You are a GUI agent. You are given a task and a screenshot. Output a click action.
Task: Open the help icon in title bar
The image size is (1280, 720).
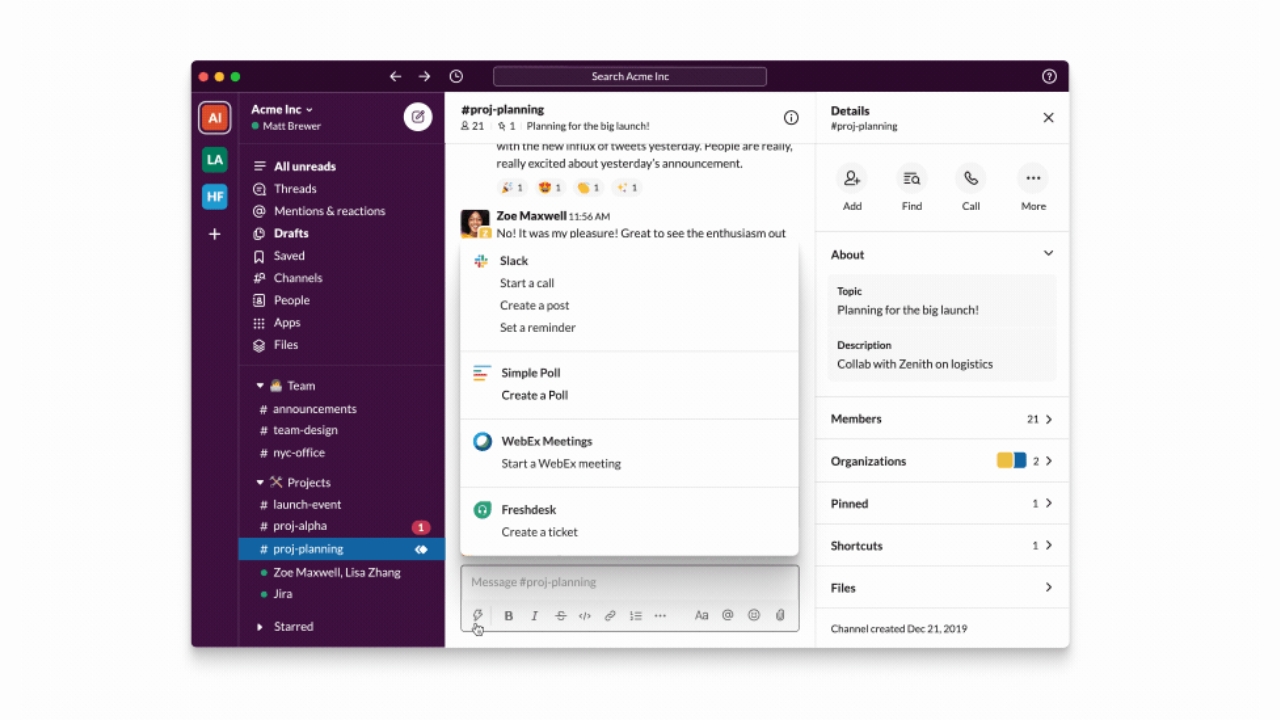tap(1049, 76)
